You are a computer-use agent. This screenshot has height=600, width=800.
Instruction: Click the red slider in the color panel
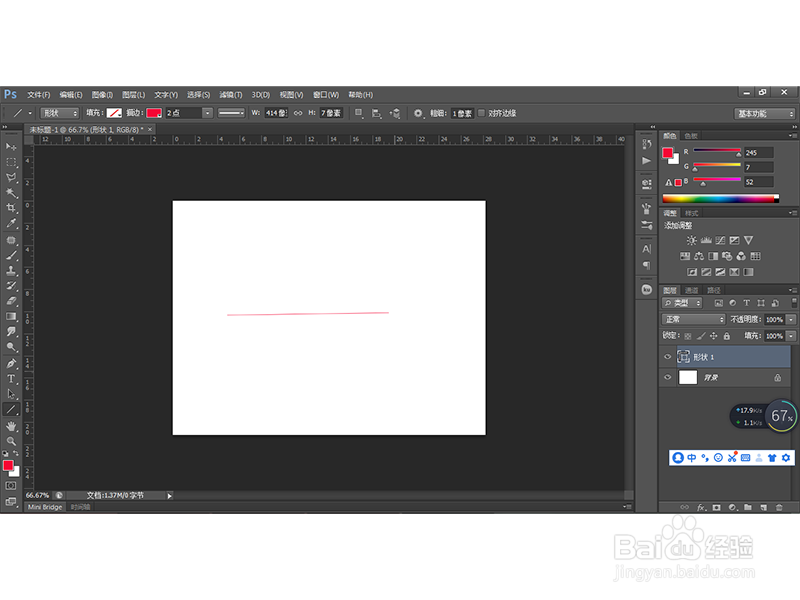tap(716, 152)
